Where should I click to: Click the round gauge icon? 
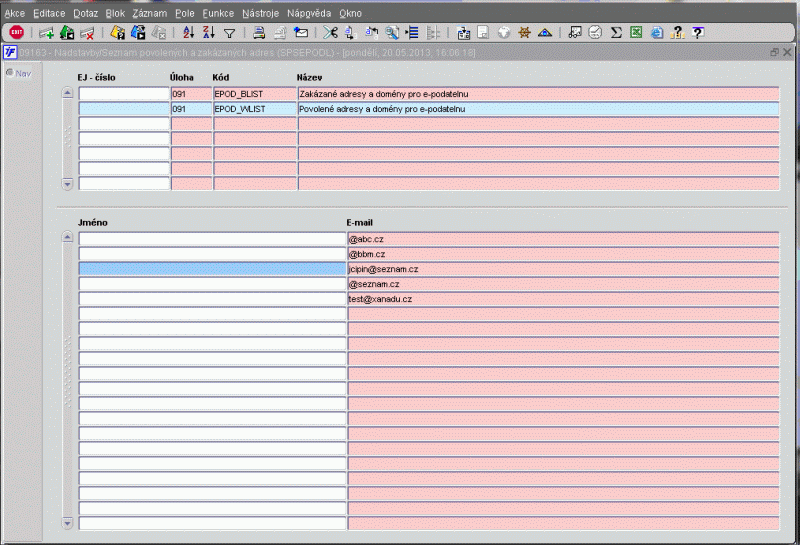[595, 33]
